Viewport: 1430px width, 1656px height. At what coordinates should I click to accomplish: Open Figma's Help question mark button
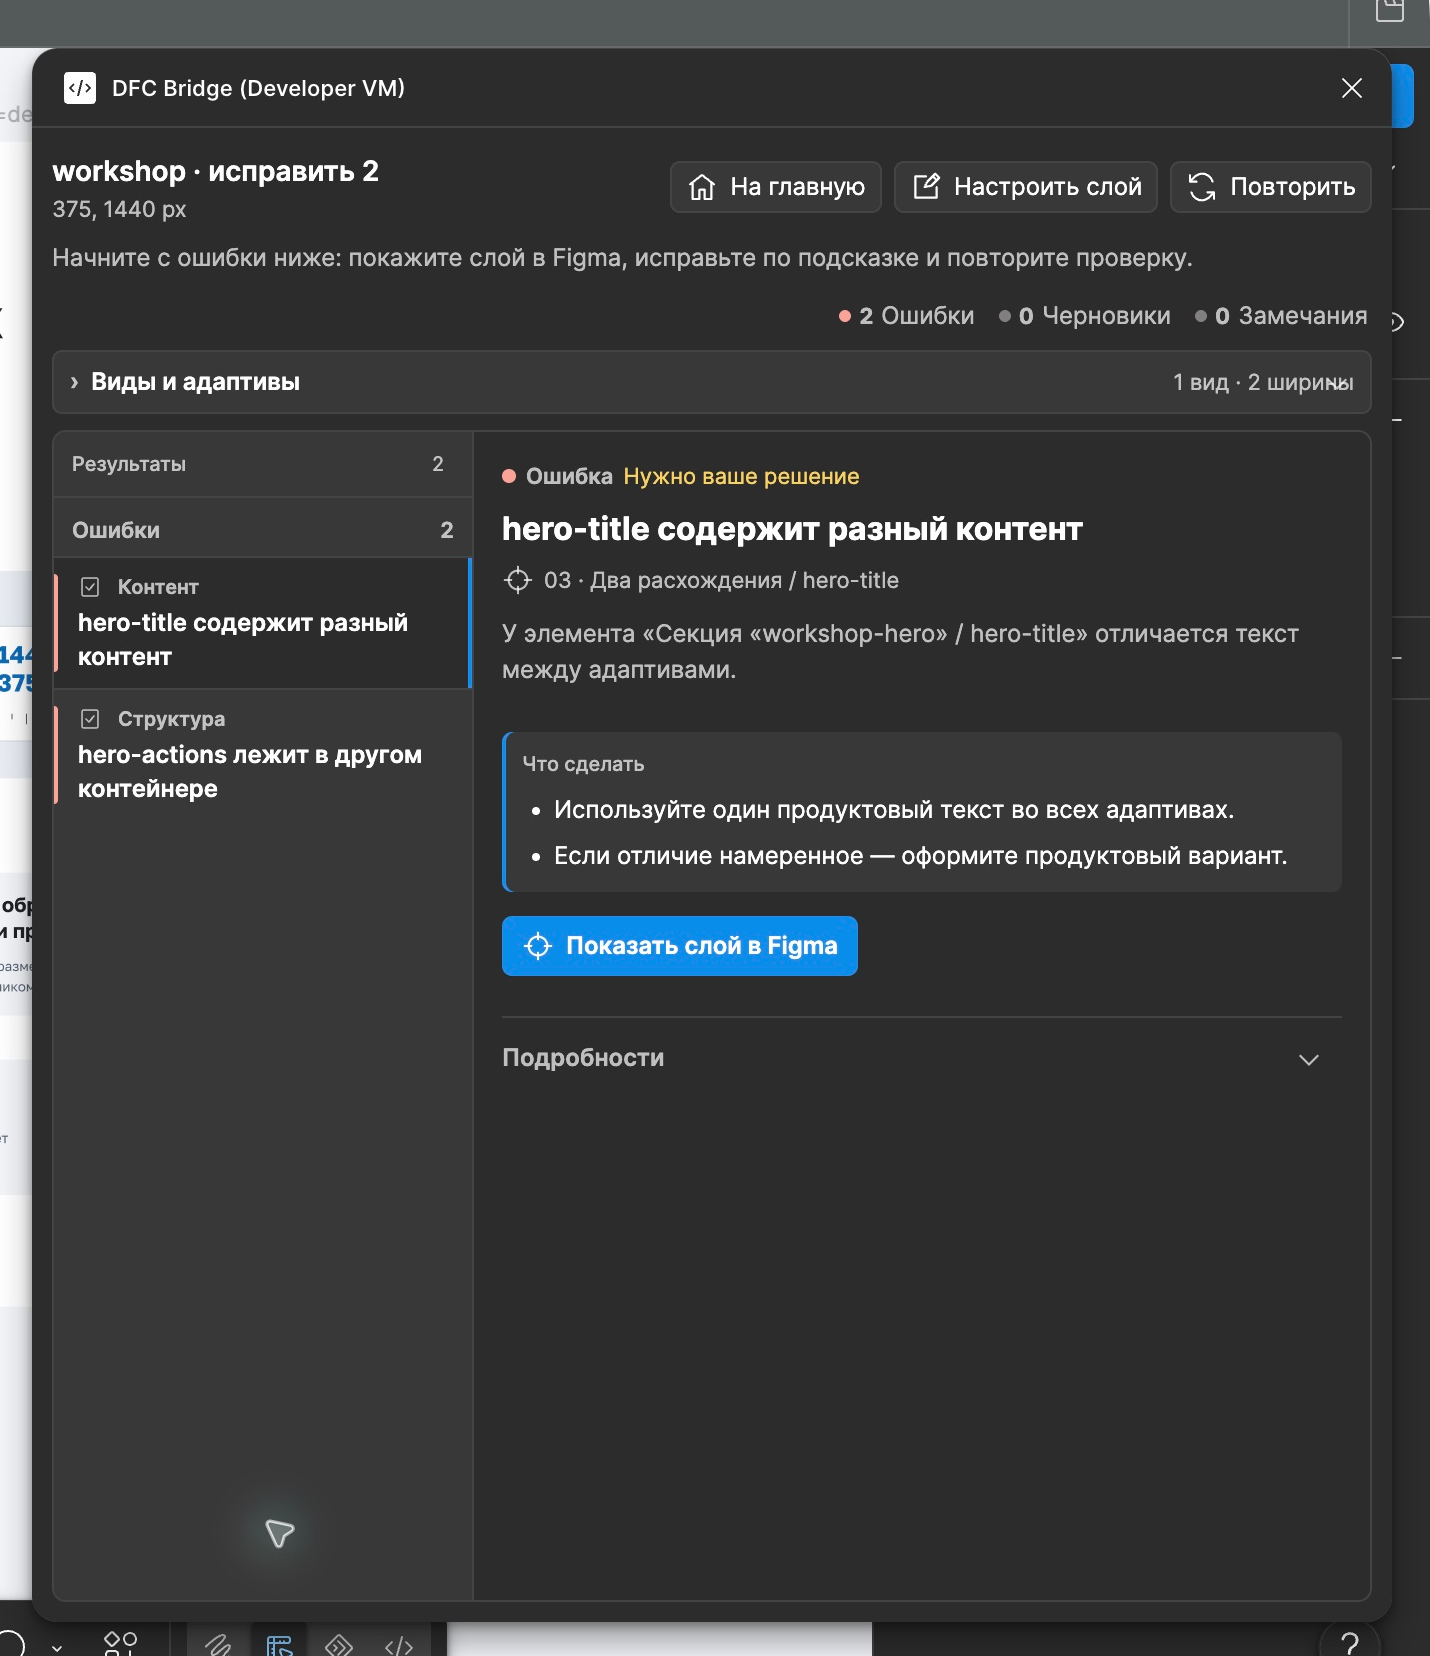[1350, 1642]
